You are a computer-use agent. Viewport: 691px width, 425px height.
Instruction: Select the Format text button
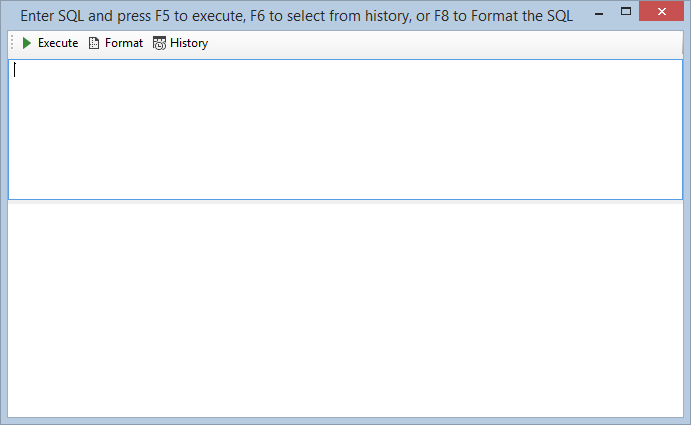(124, 43)
